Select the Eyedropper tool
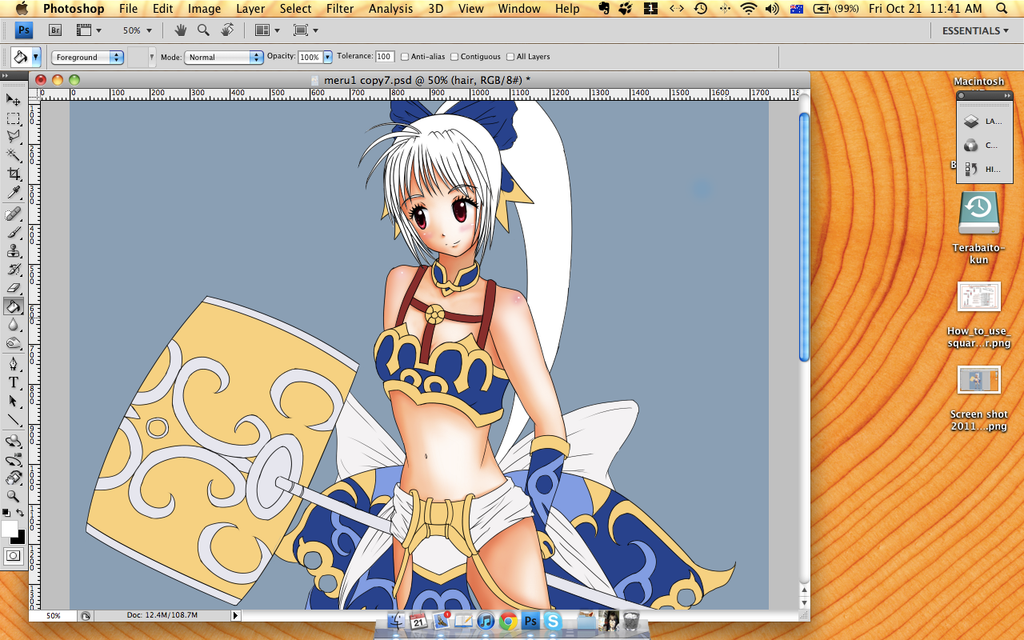Viewport: 1024px width, 640px height. (x=13, y=192)
